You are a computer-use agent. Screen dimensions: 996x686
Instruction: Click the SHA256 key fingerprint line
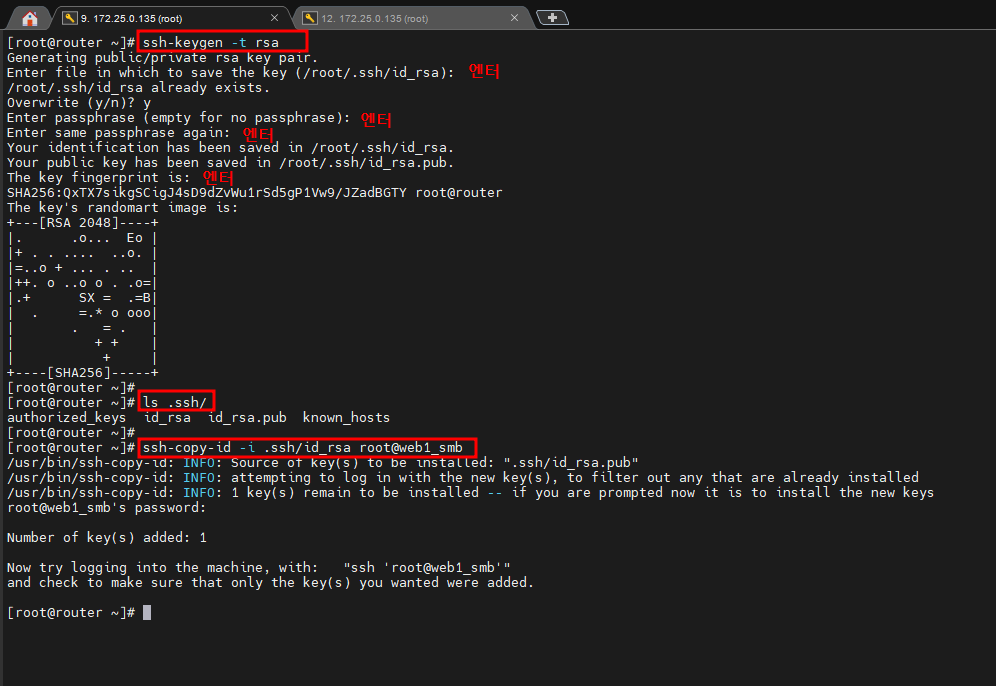pyautogui.click(x=255, y=192)
